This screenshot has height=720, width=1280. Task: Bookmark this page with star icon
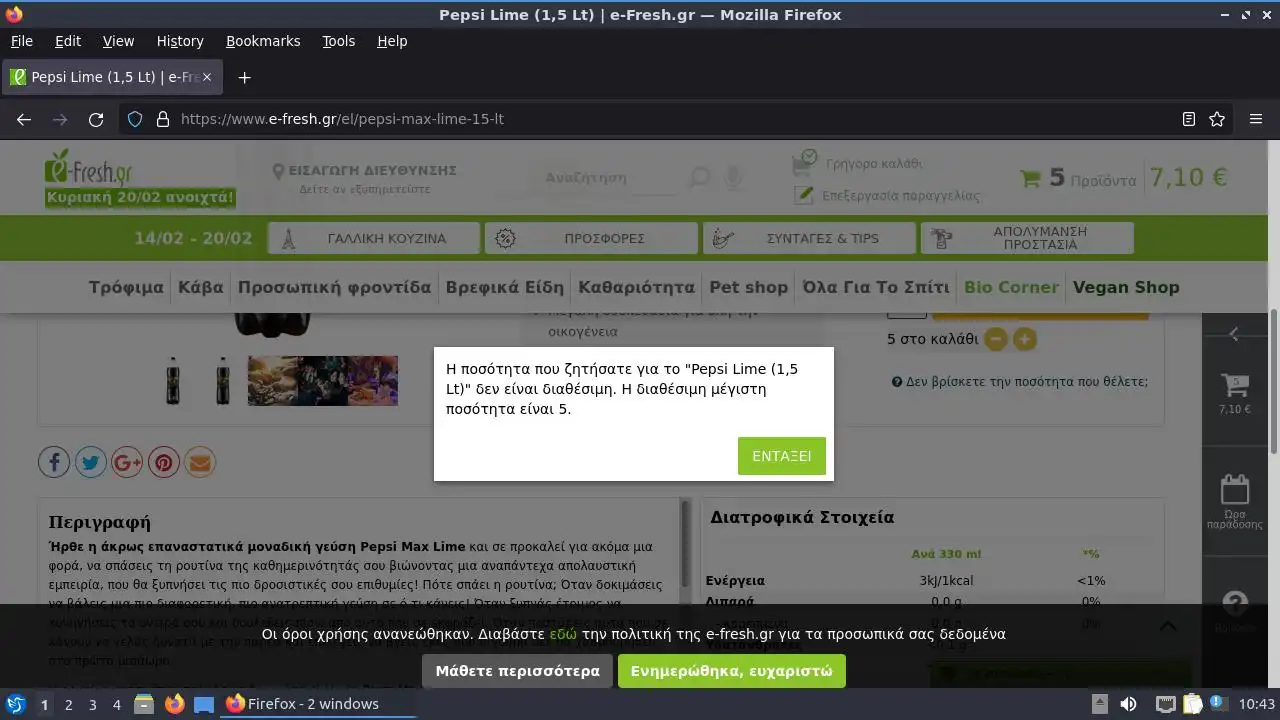(x=1217, y=119)
